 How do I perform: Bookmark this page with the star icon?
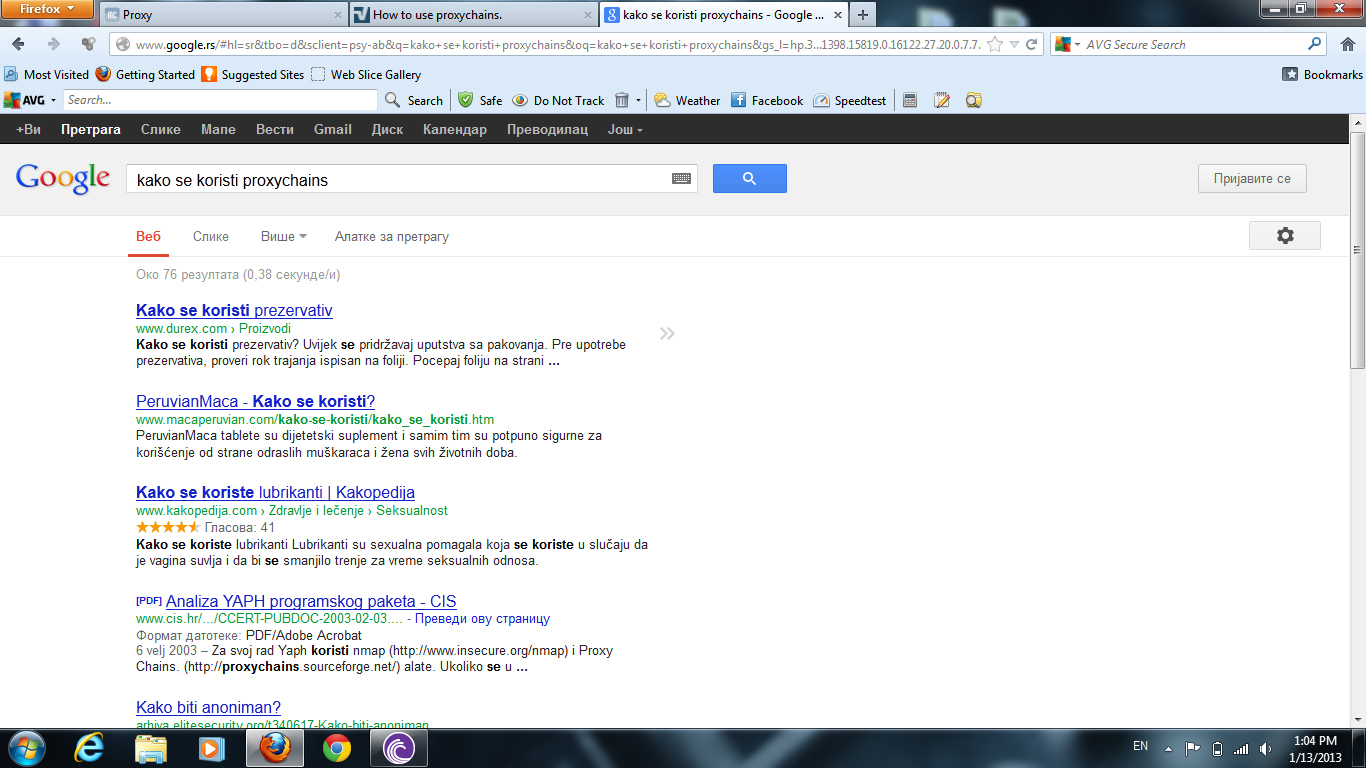(x=995, y=44)
